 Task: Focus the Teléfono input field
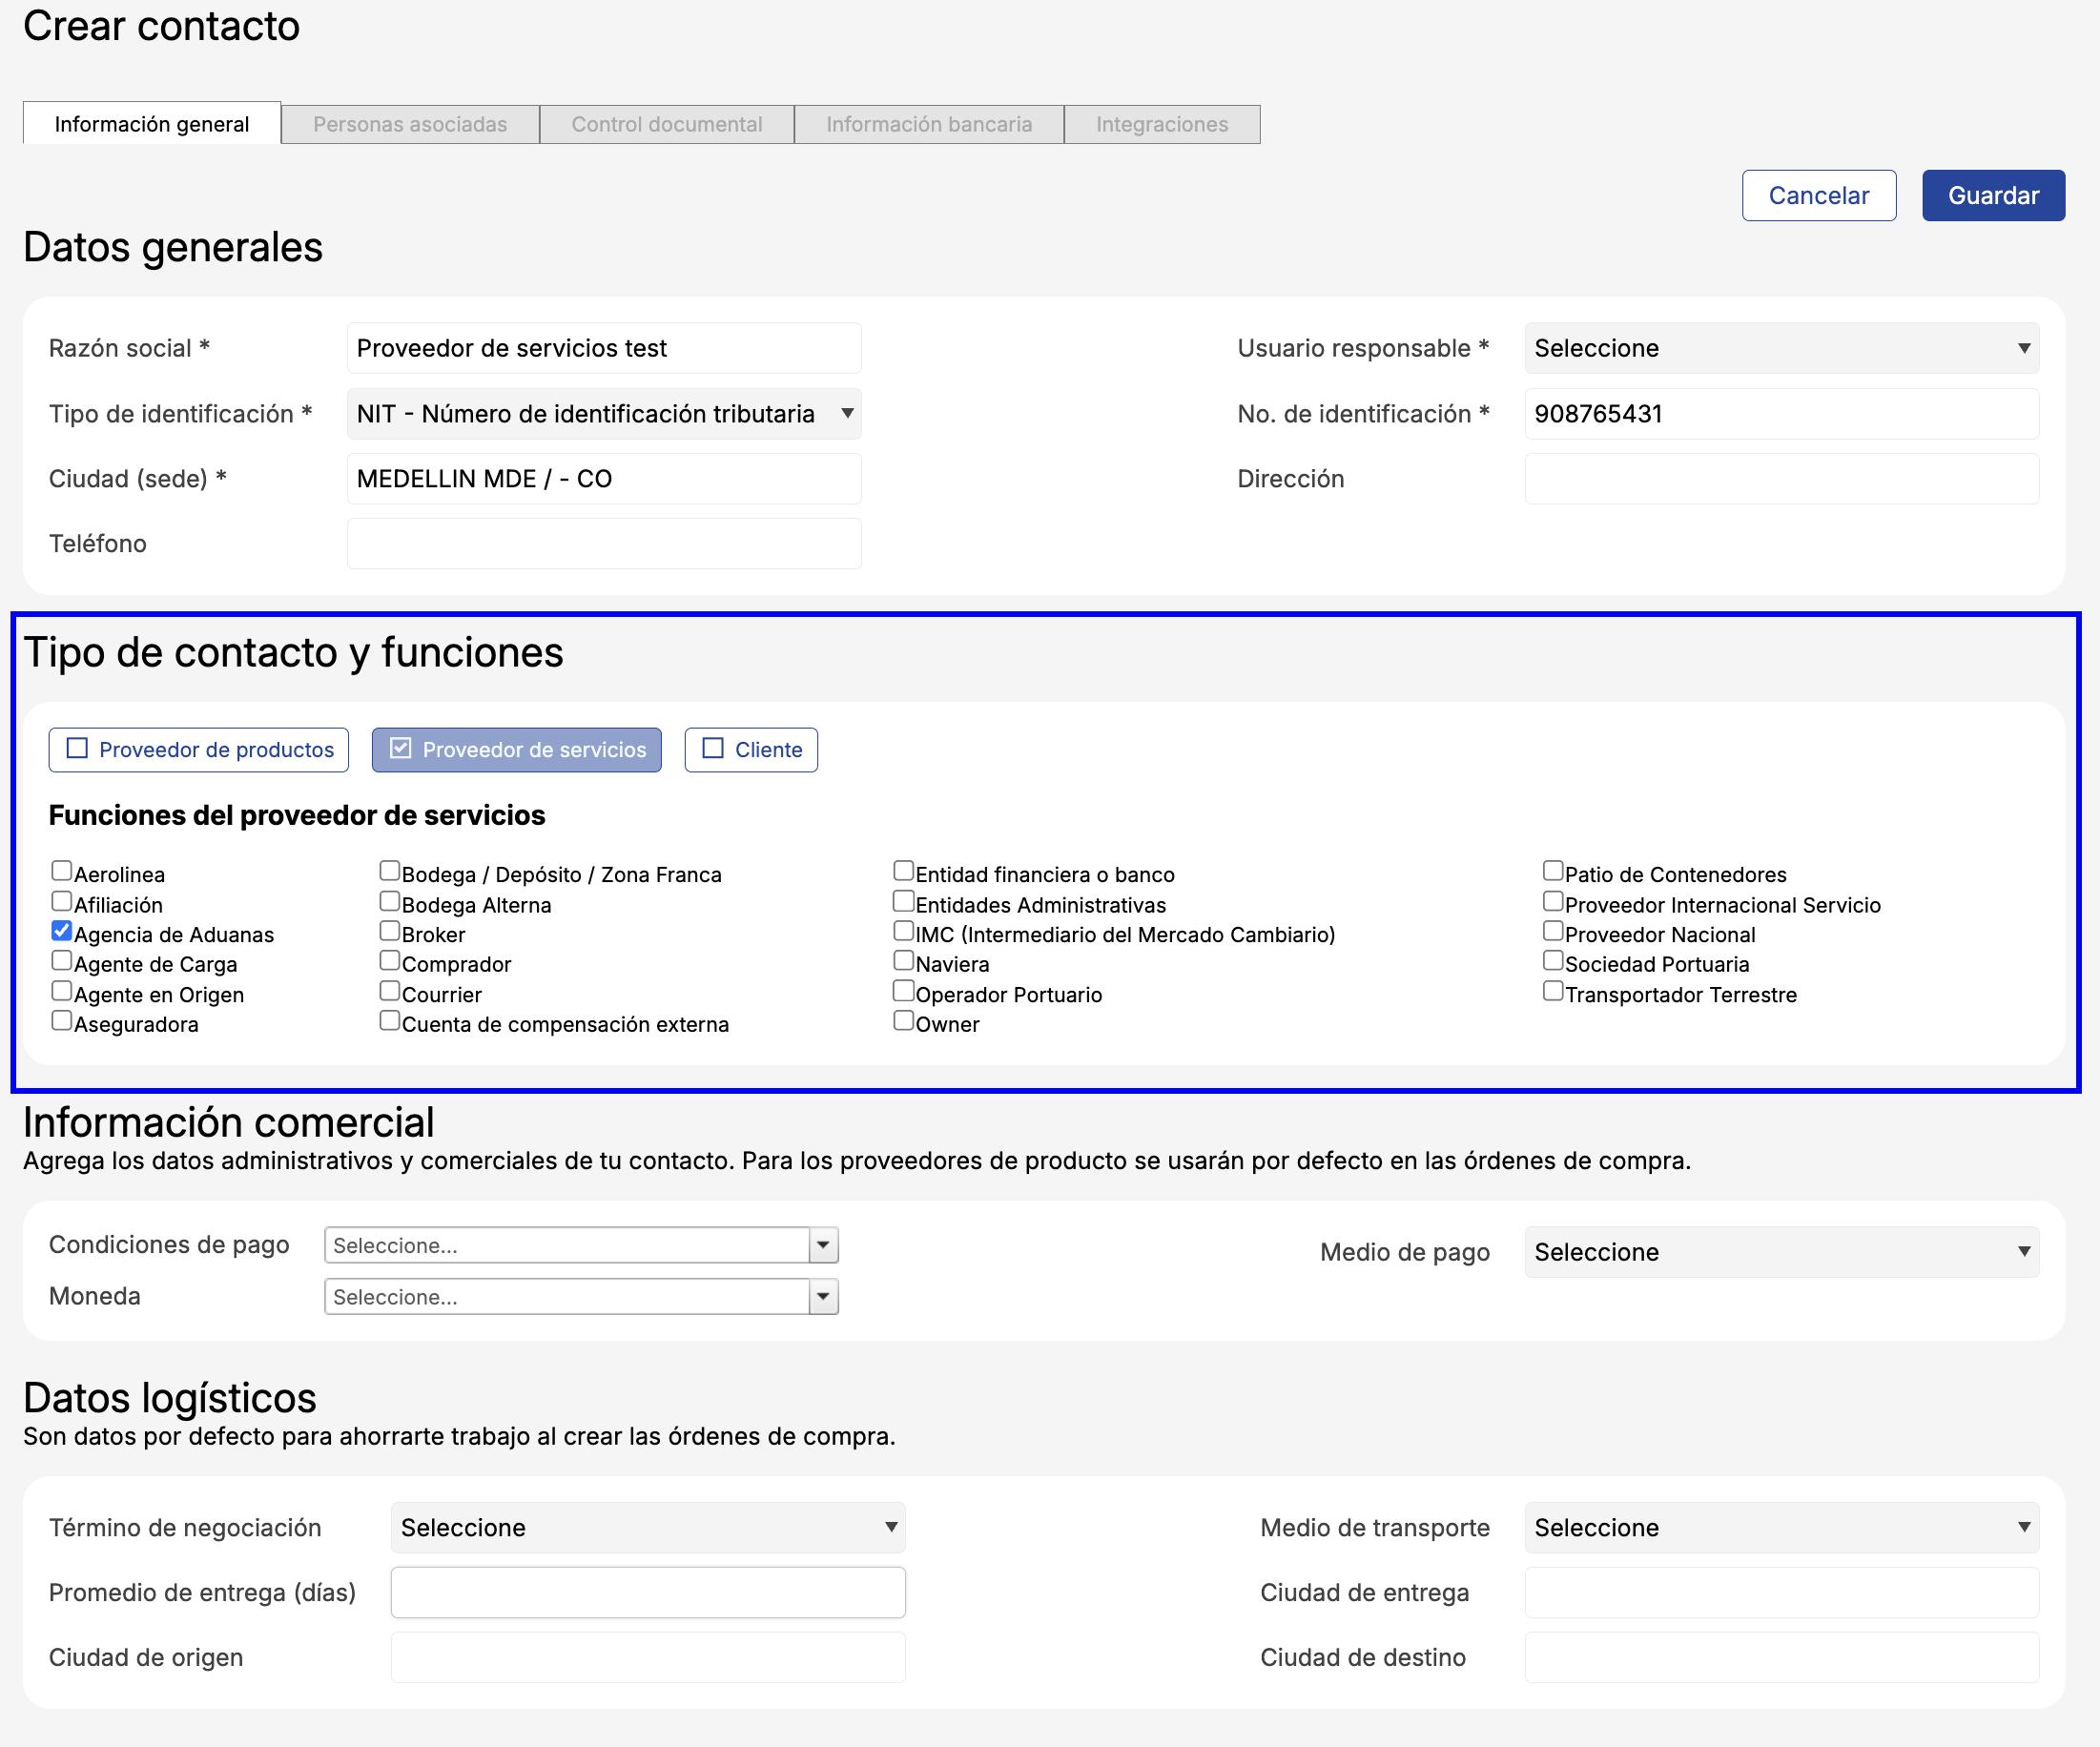[x=603, y=544]
